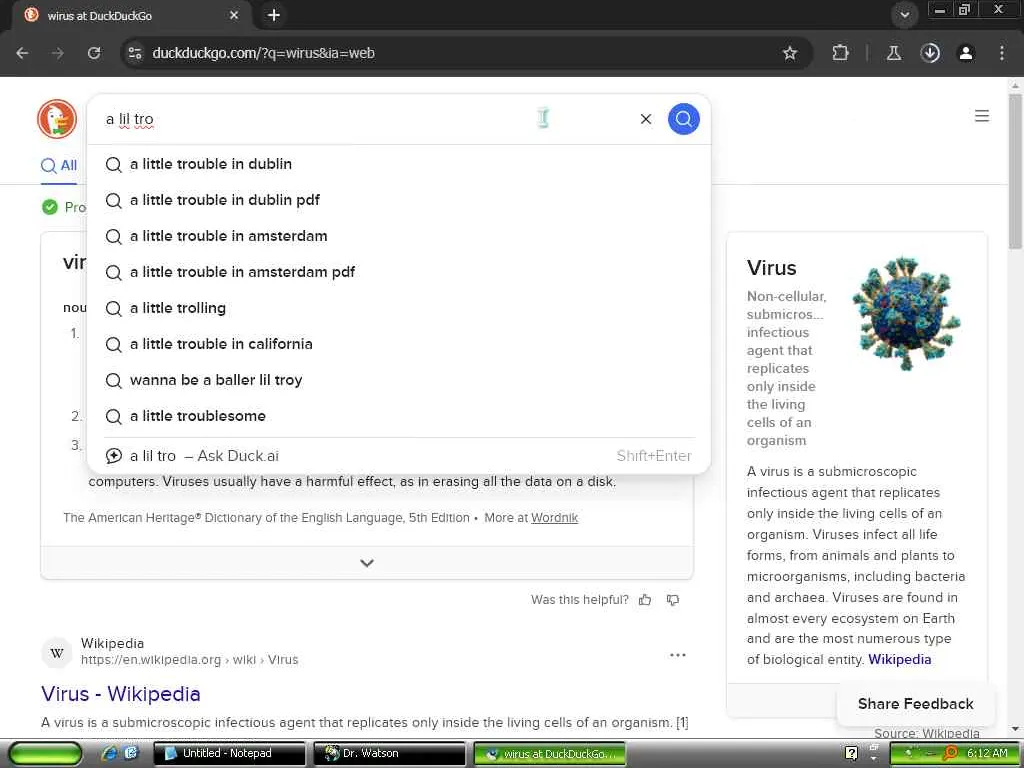1024x768 pixels.
Task: Choose suggestion 'a little trouble in amsterdam'
Action: (398, 236)
